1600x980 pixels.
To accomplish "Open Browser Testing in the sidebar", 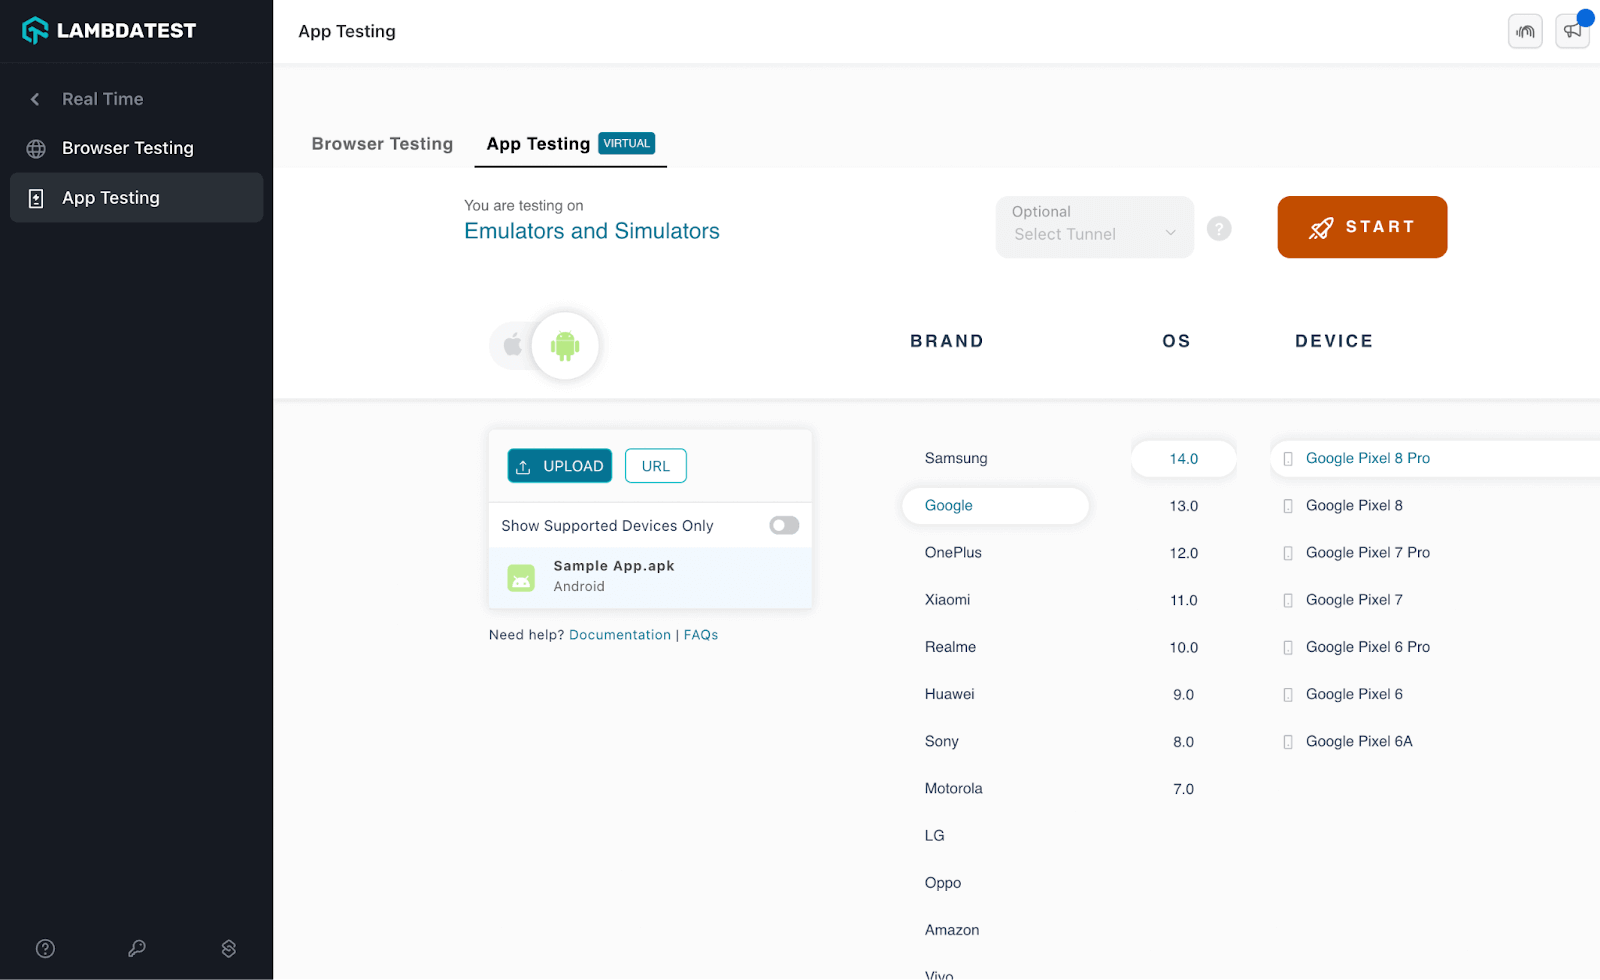I will (127, 148).
